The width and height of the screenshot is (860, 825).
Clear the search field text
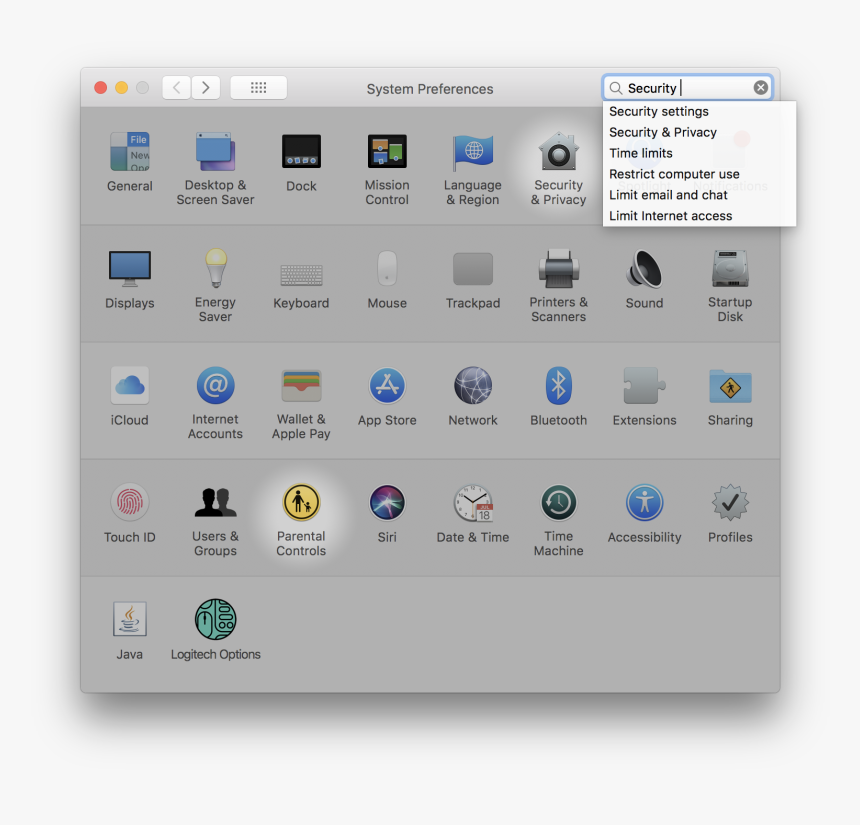pos(759,86)
